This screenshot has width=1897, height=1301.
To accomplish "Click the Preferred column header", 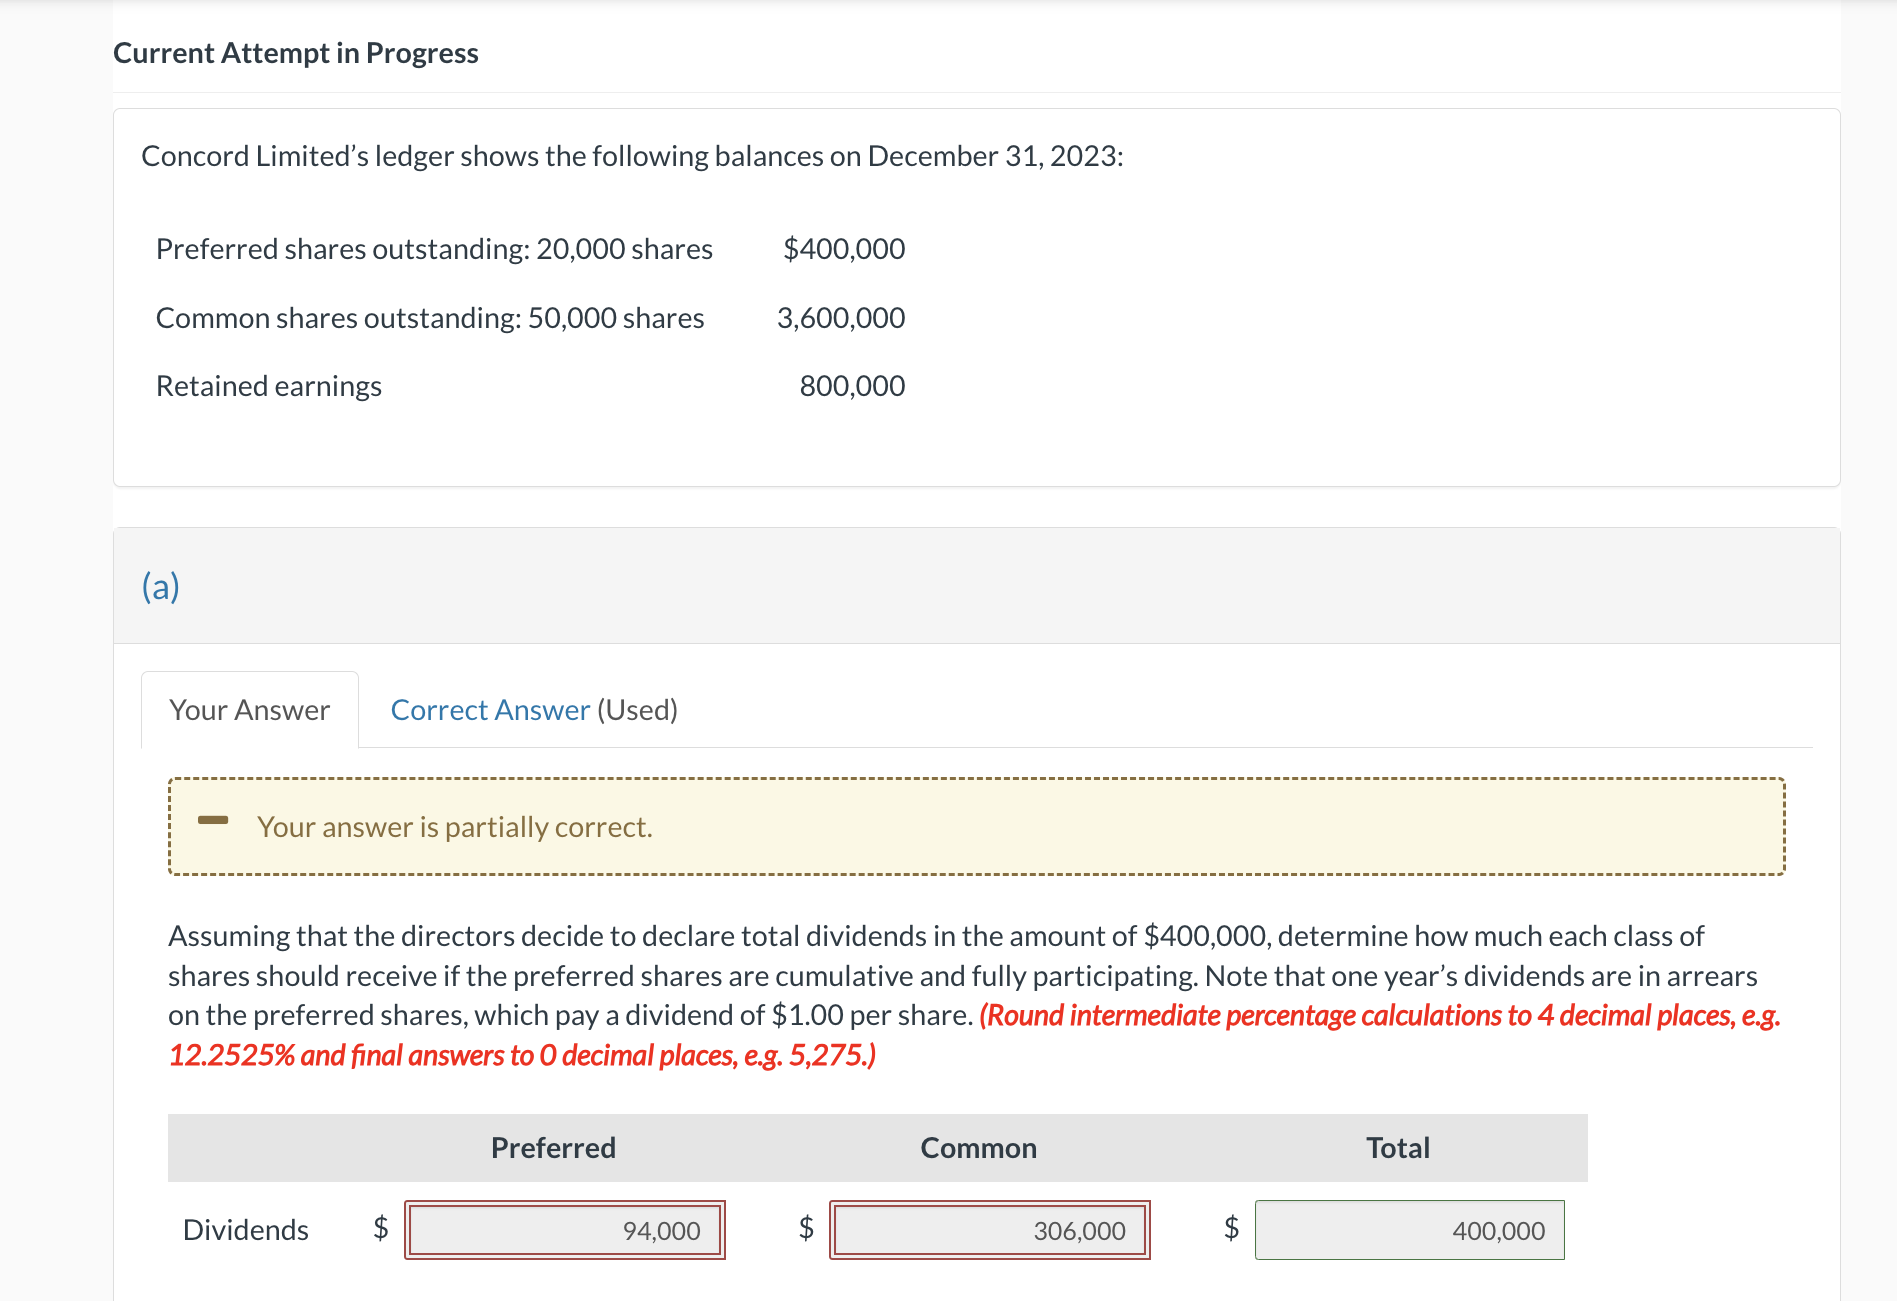I will pos(552,1147).
